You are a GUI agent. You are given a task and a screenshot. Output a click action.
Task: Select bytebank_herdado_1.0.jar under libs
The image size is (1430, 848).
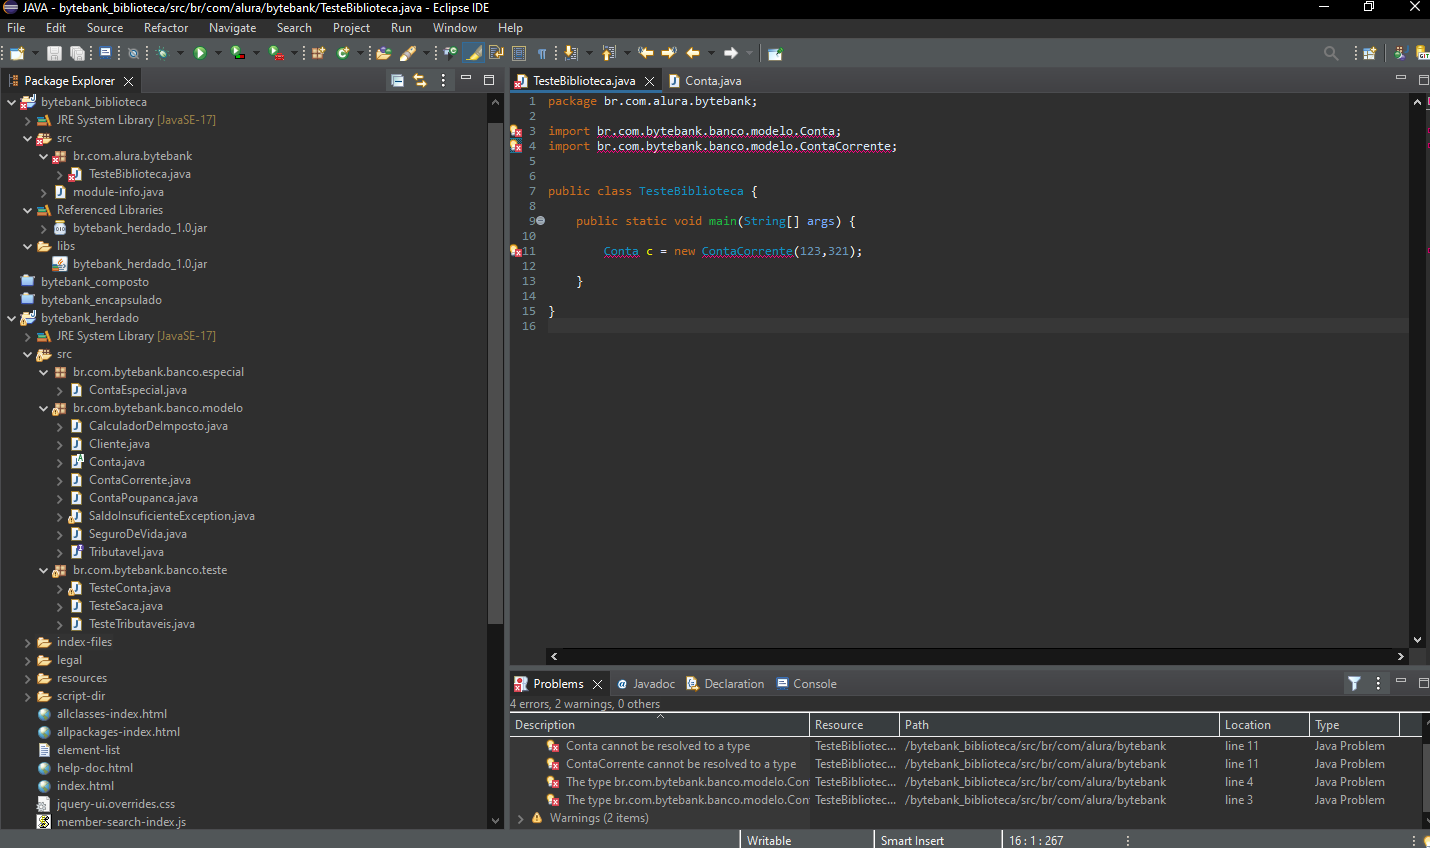coord(139,264)
